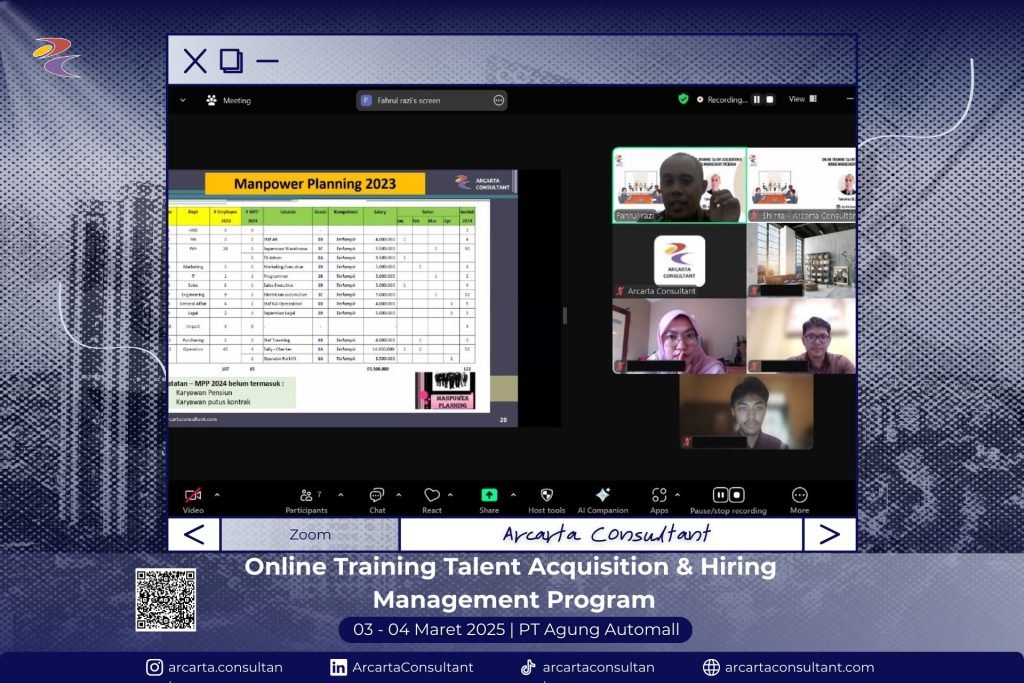Image resolution: width=1024 pixels, height=683 pixels.
Task: Open the More options menu
Action: click(799, 495)
